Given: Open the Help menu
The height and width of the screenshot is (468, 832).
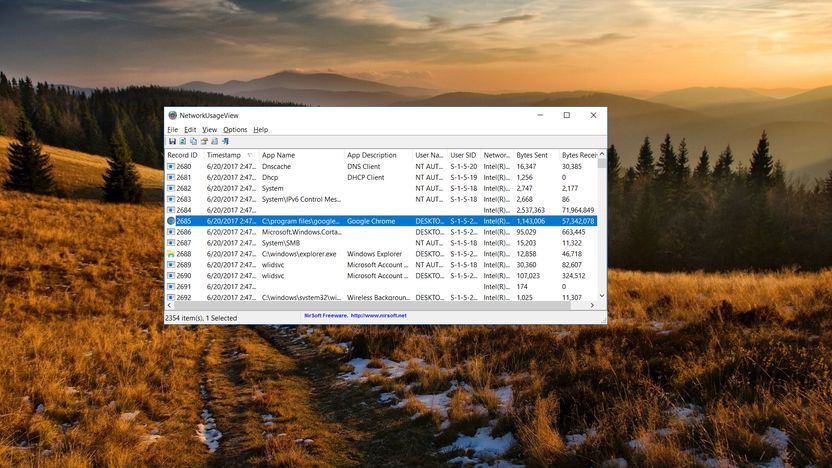Looking at the screenshot, I should coord(261,129).
